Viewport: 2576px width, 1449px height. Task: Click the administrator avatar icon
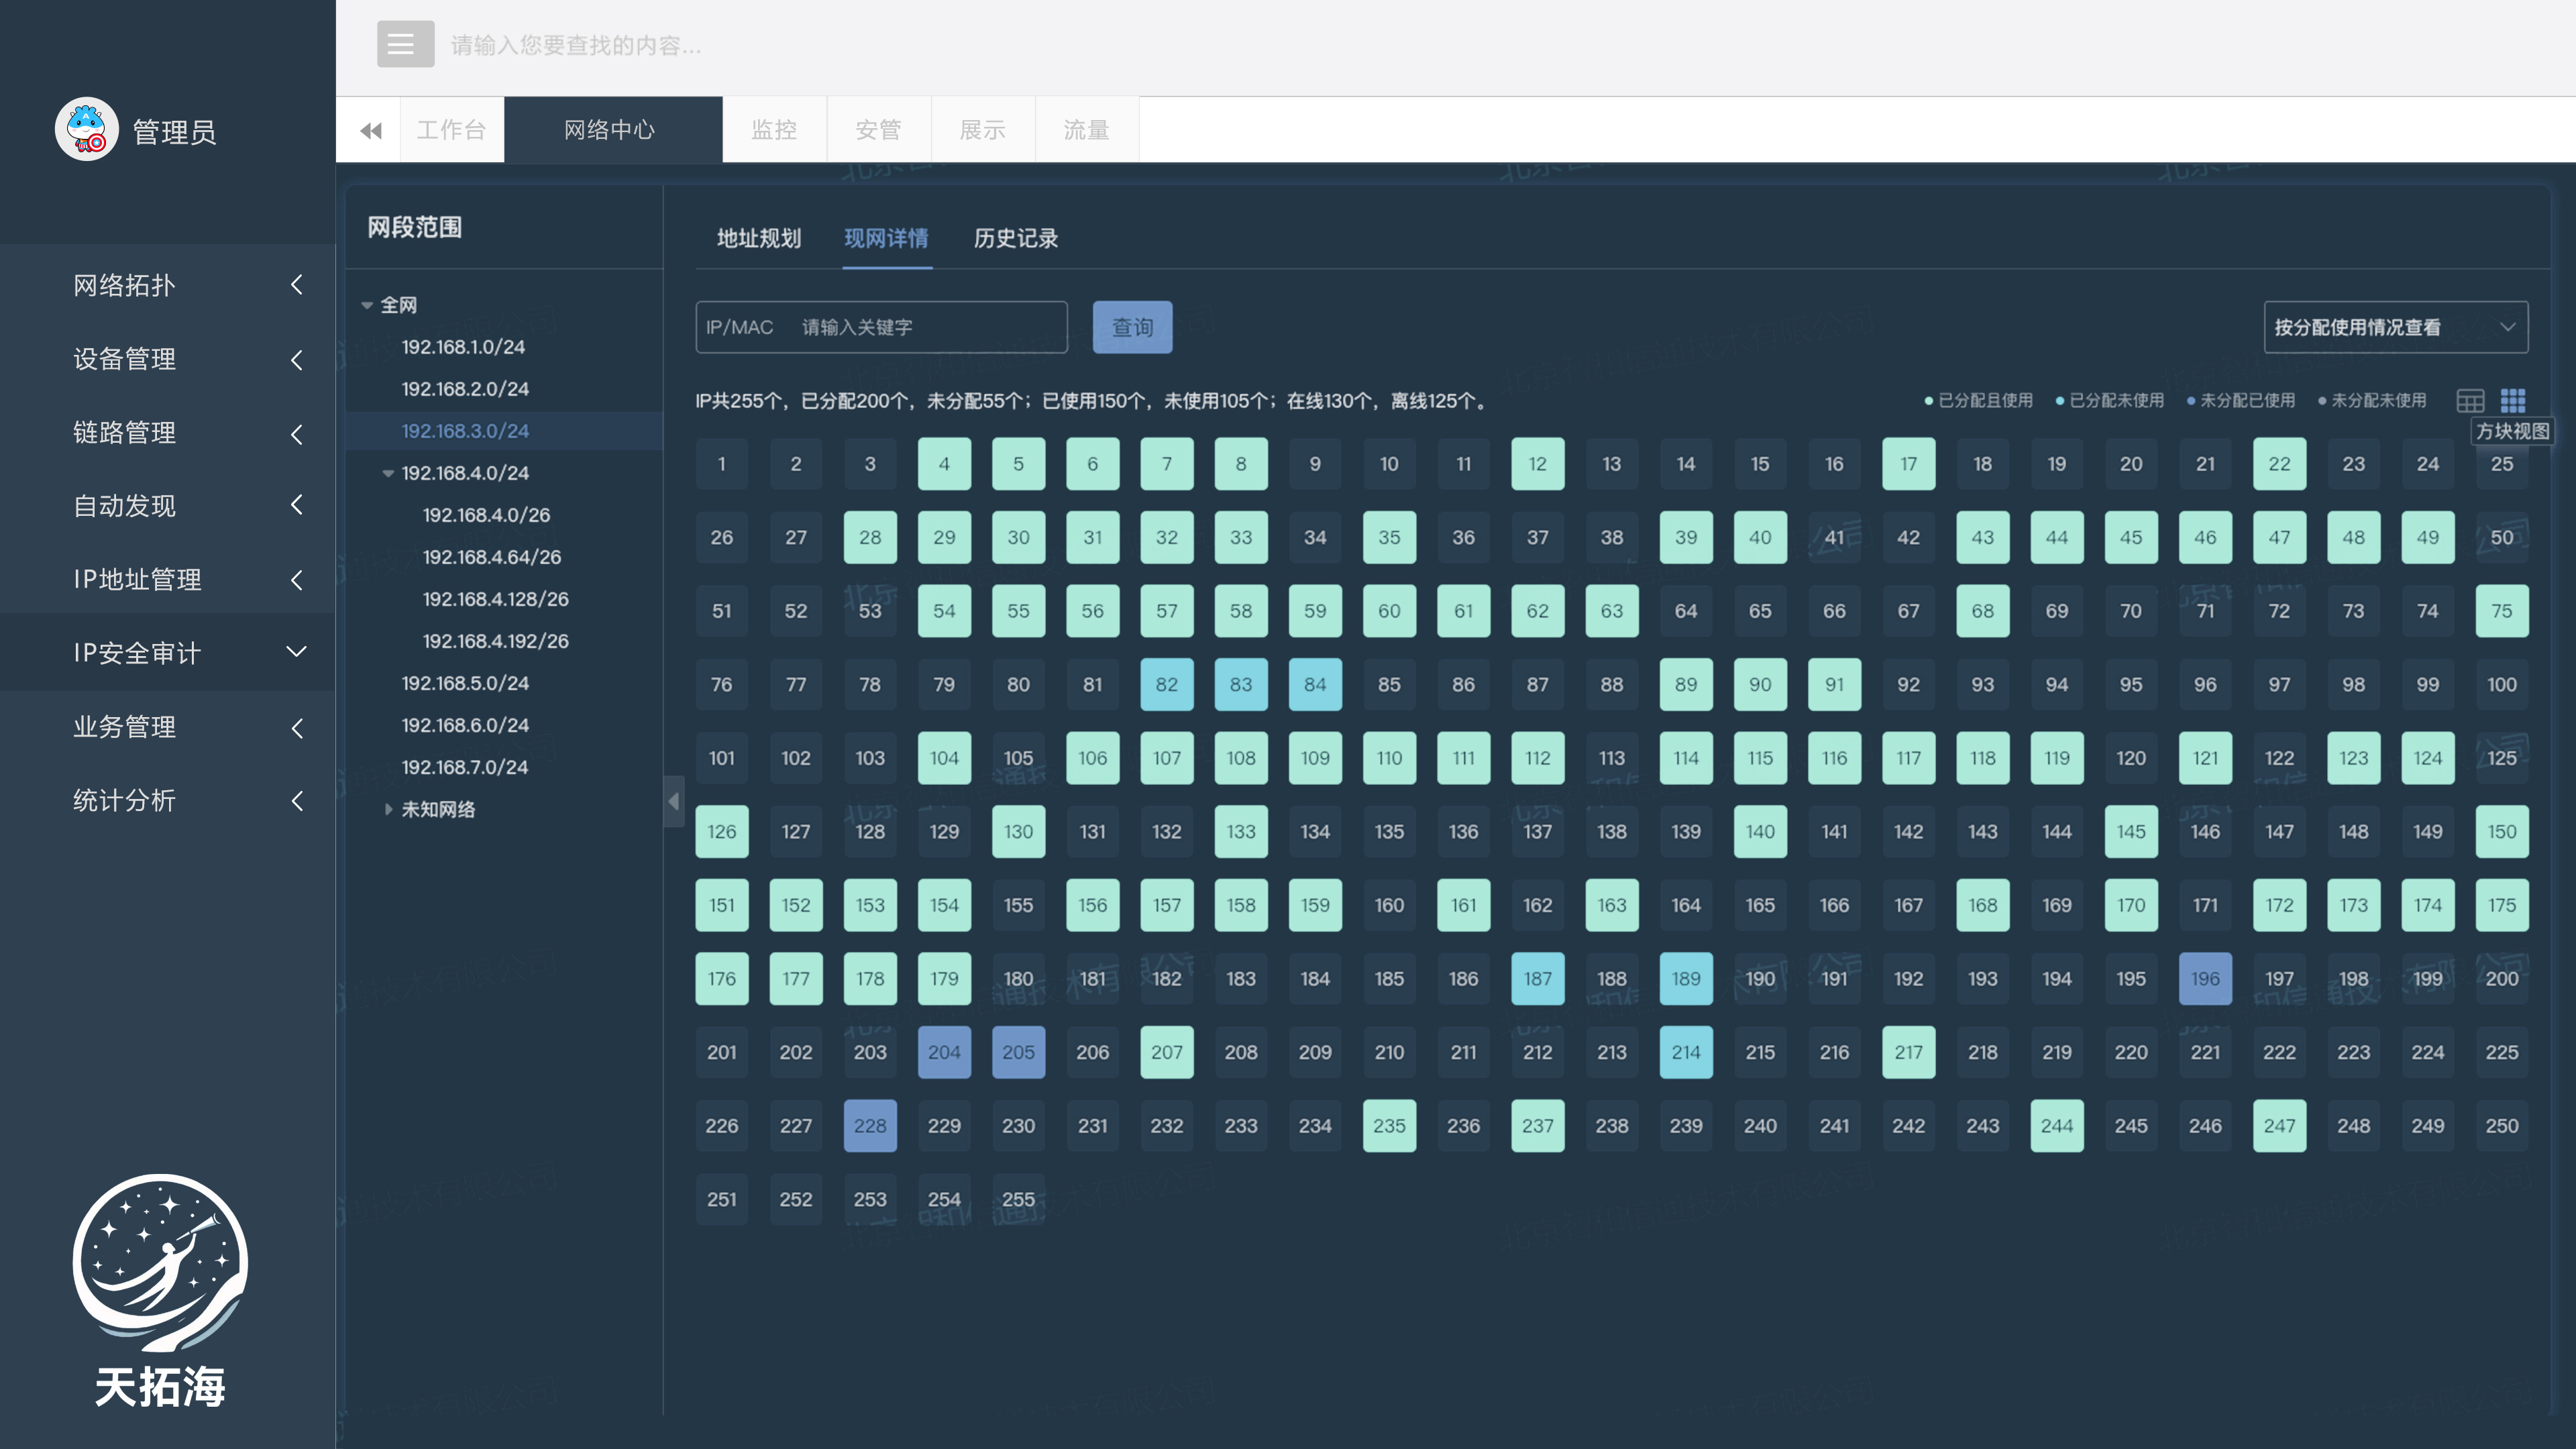87,130
